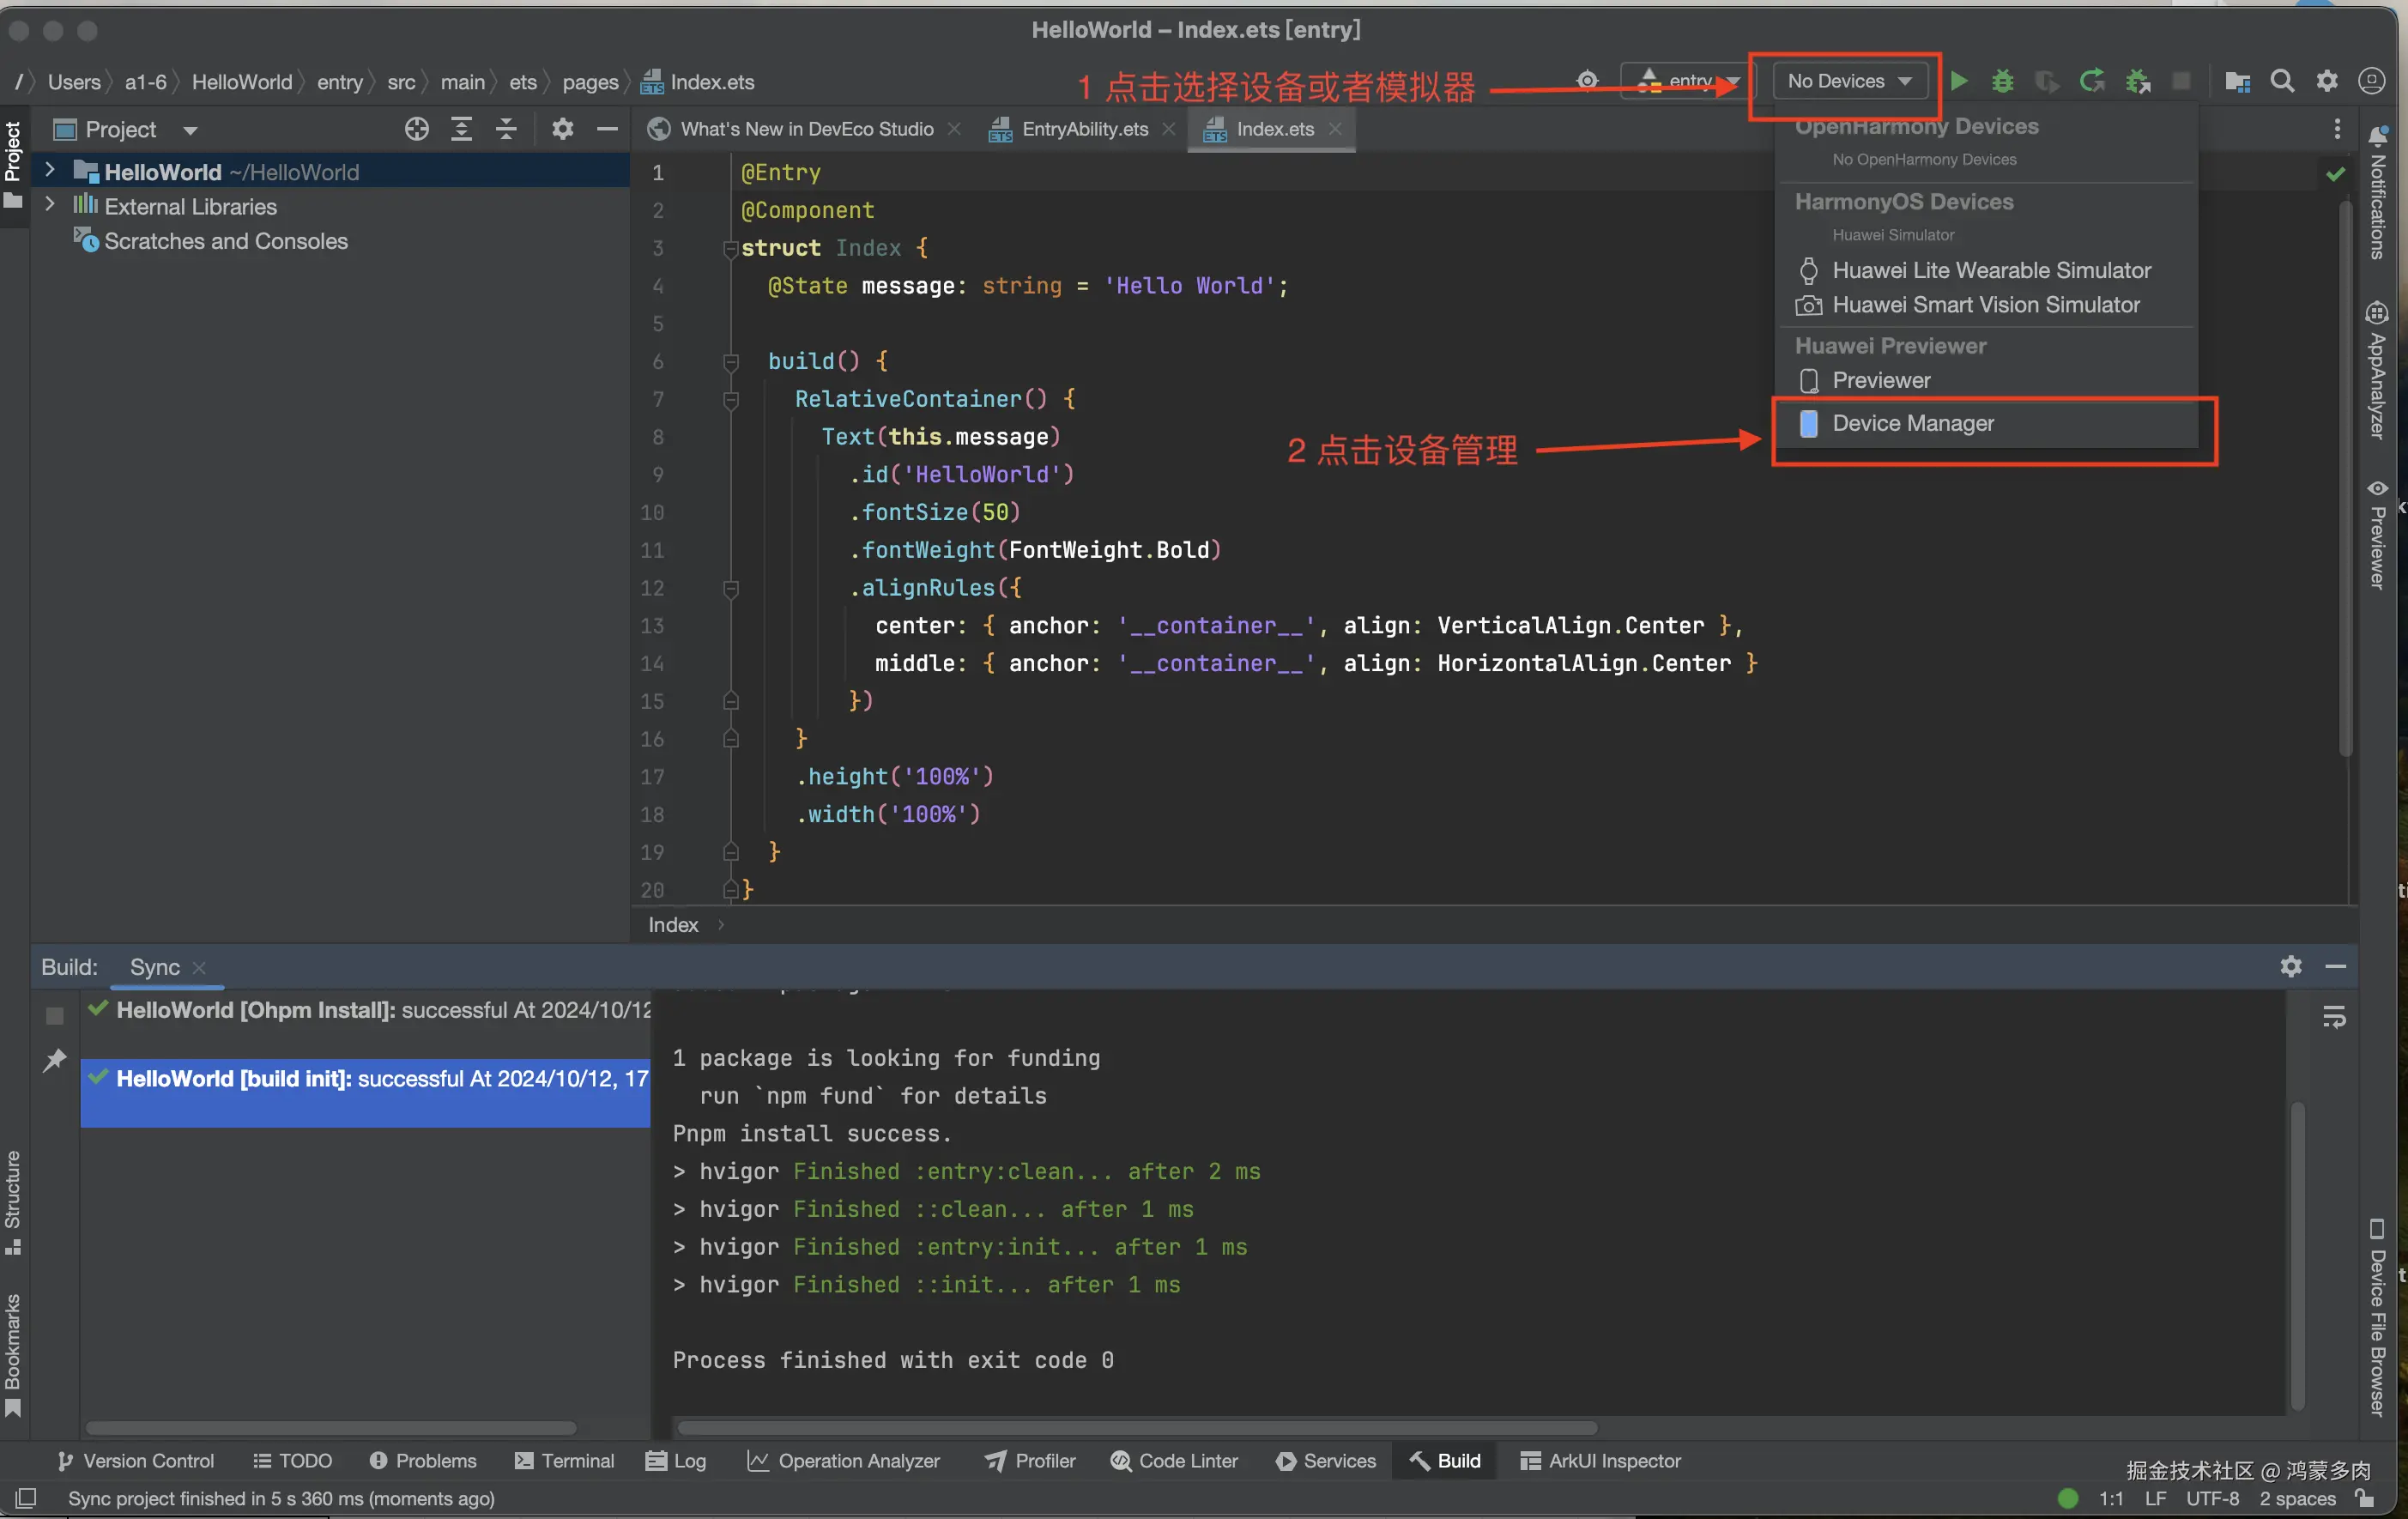The image size is (2408, 1519).
Task: Click the green Run button
Action: (x=1959, y=81)
